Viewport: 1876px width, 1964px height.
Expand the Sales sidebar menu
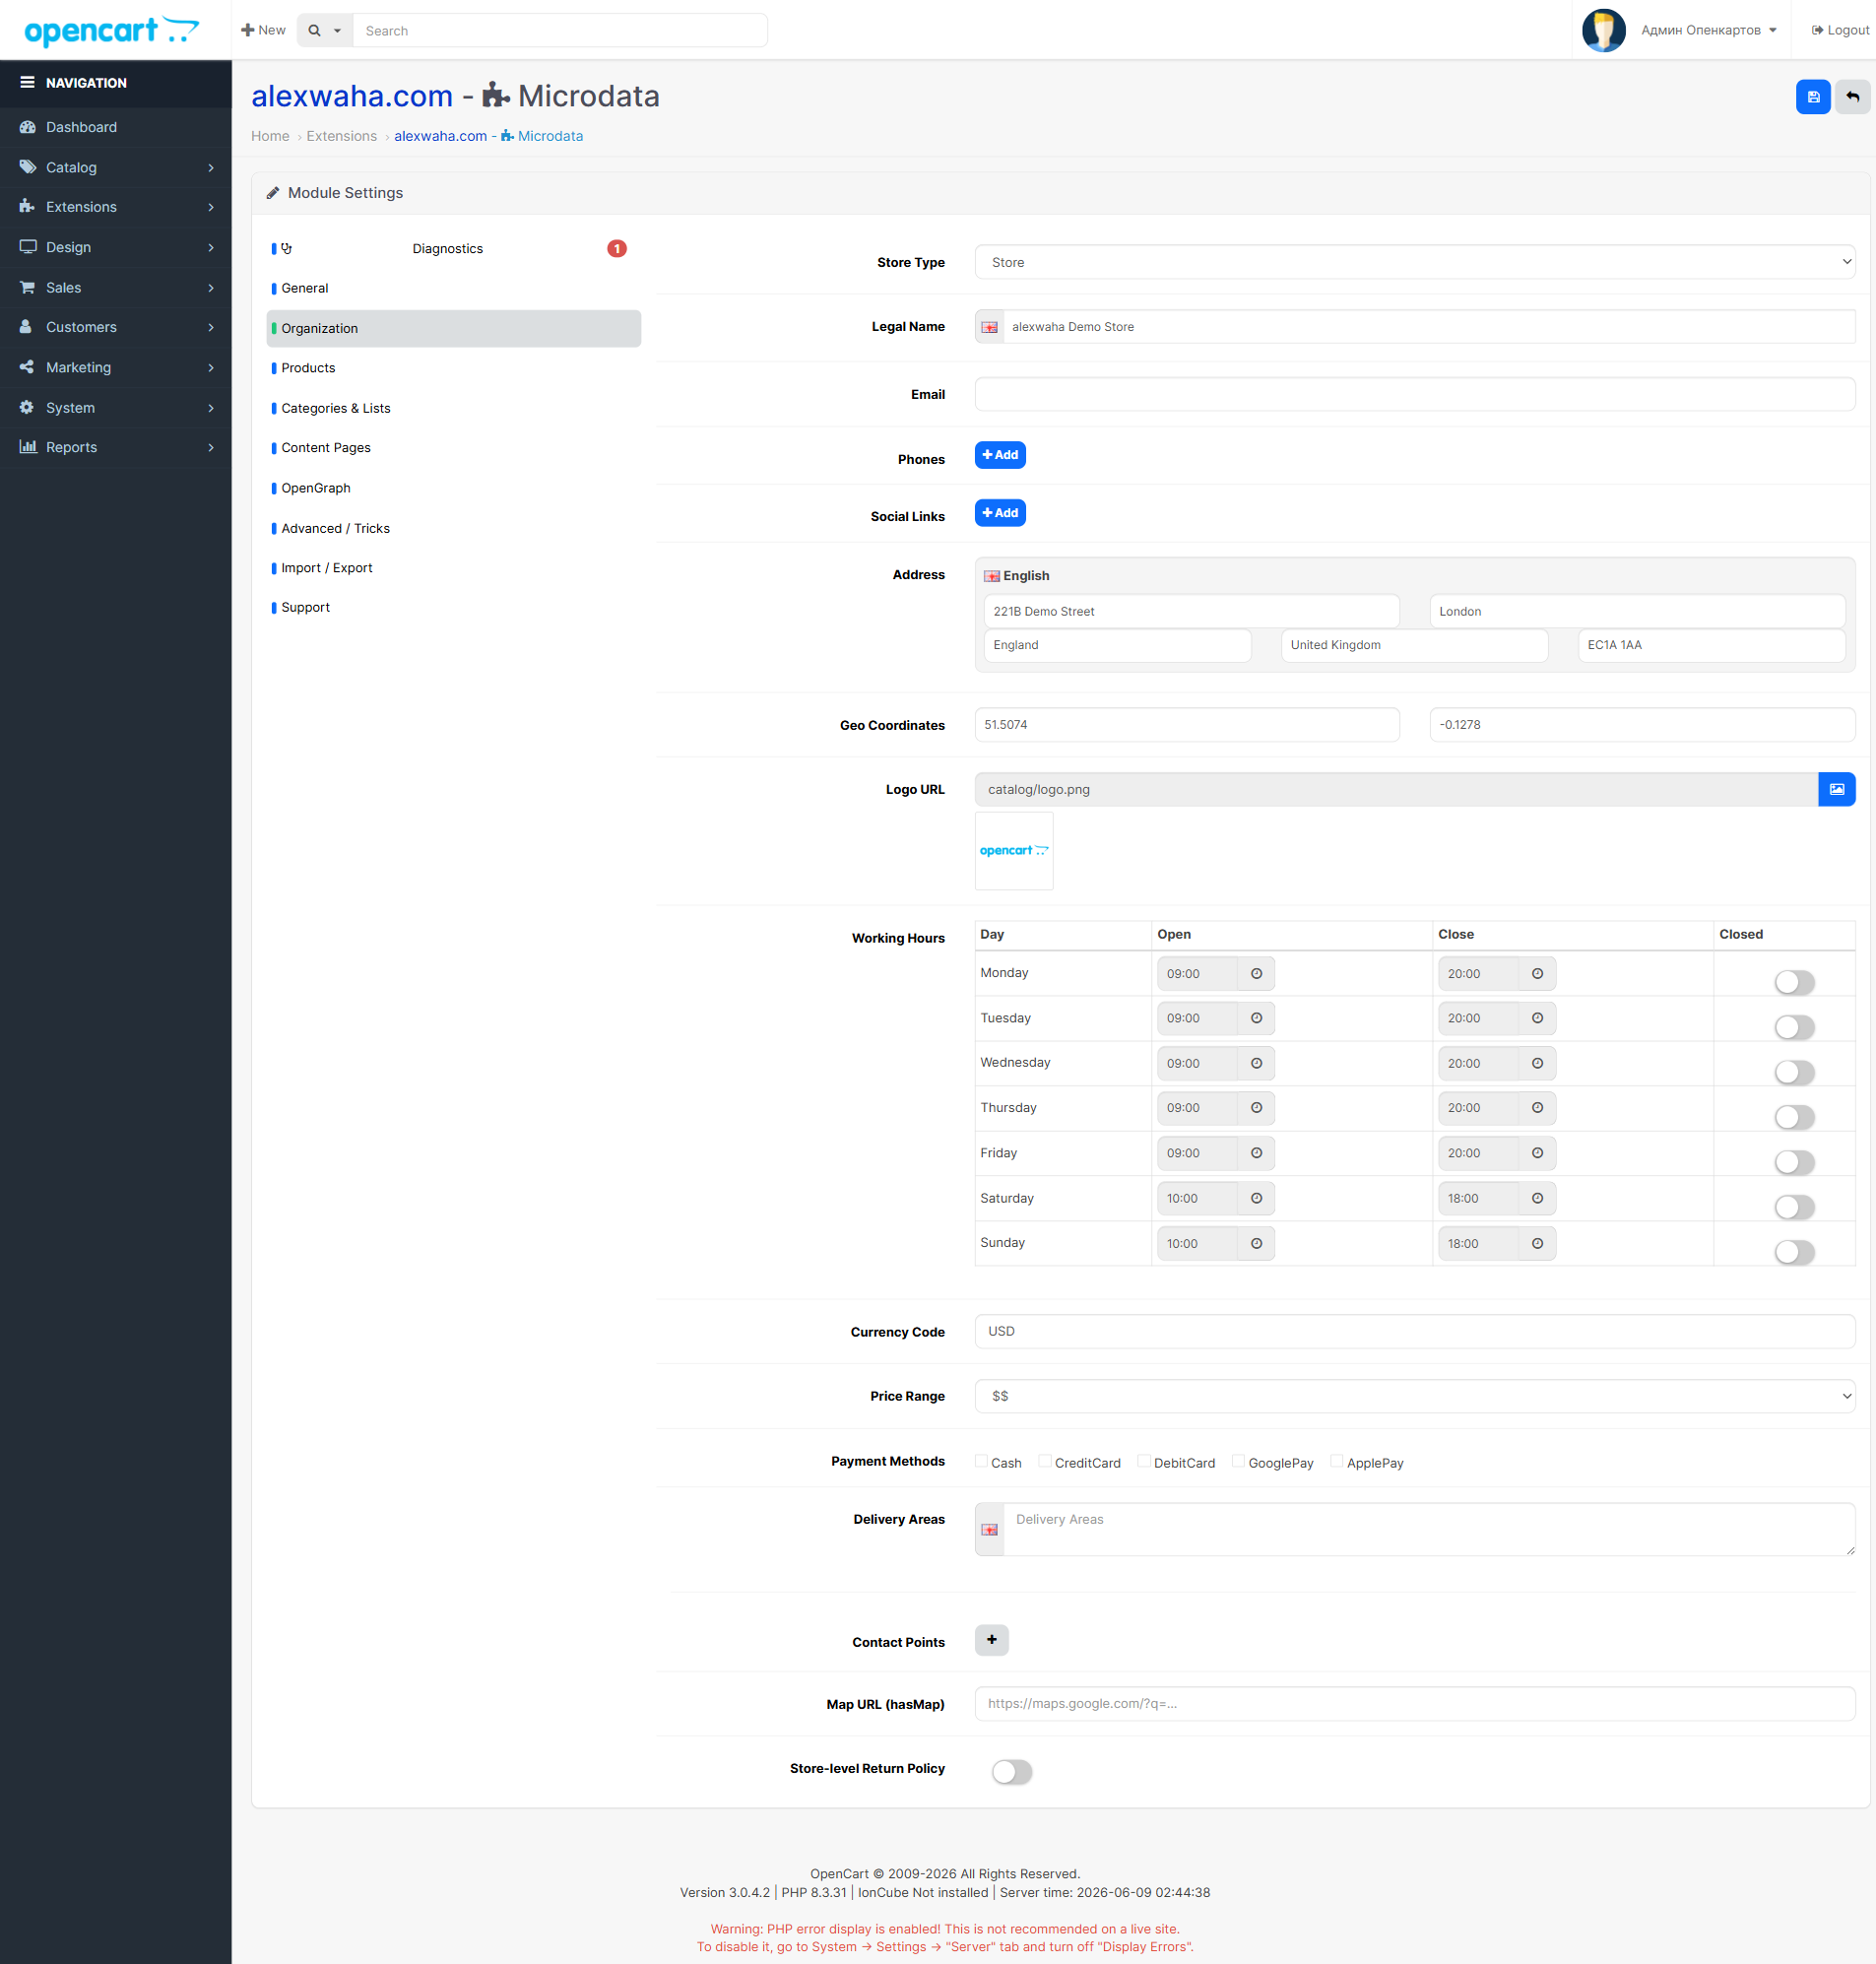116,287
